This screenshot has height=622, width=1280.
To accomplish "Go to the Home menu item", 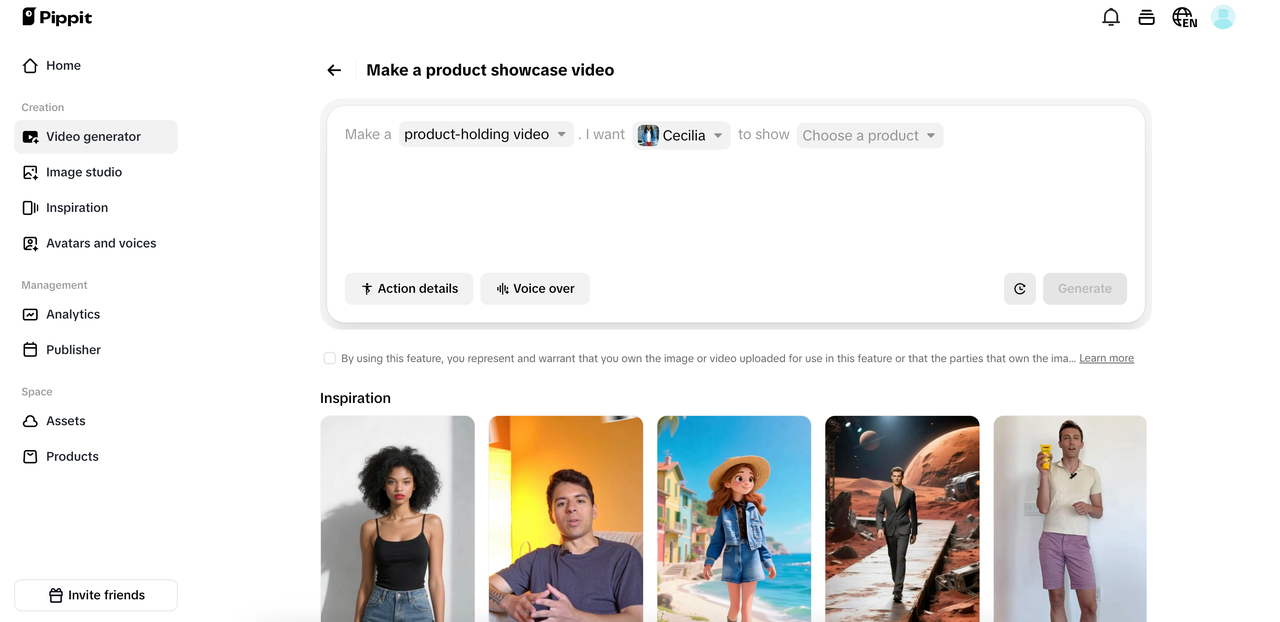I will tap(63, 65).
